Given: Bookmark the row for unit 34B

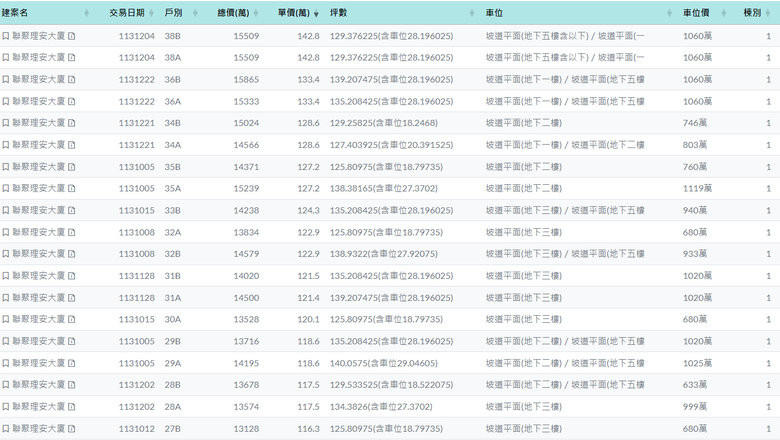Looking at the screenshot, I should coord(5,123).
